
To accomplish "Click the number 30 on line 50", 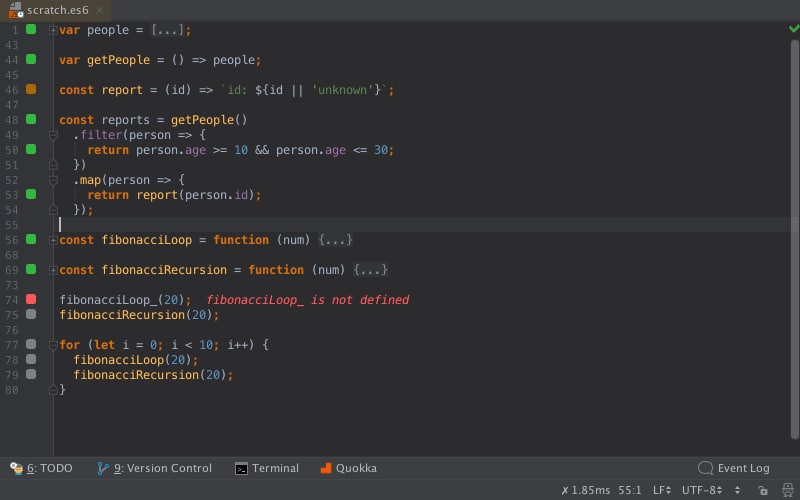I will [381, 150].
